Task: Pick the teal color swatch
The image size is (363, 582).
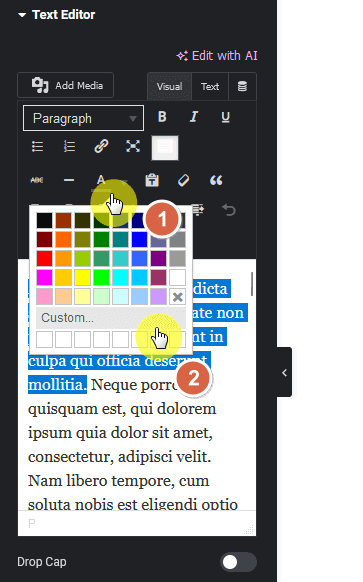Action: coord(120,239)
